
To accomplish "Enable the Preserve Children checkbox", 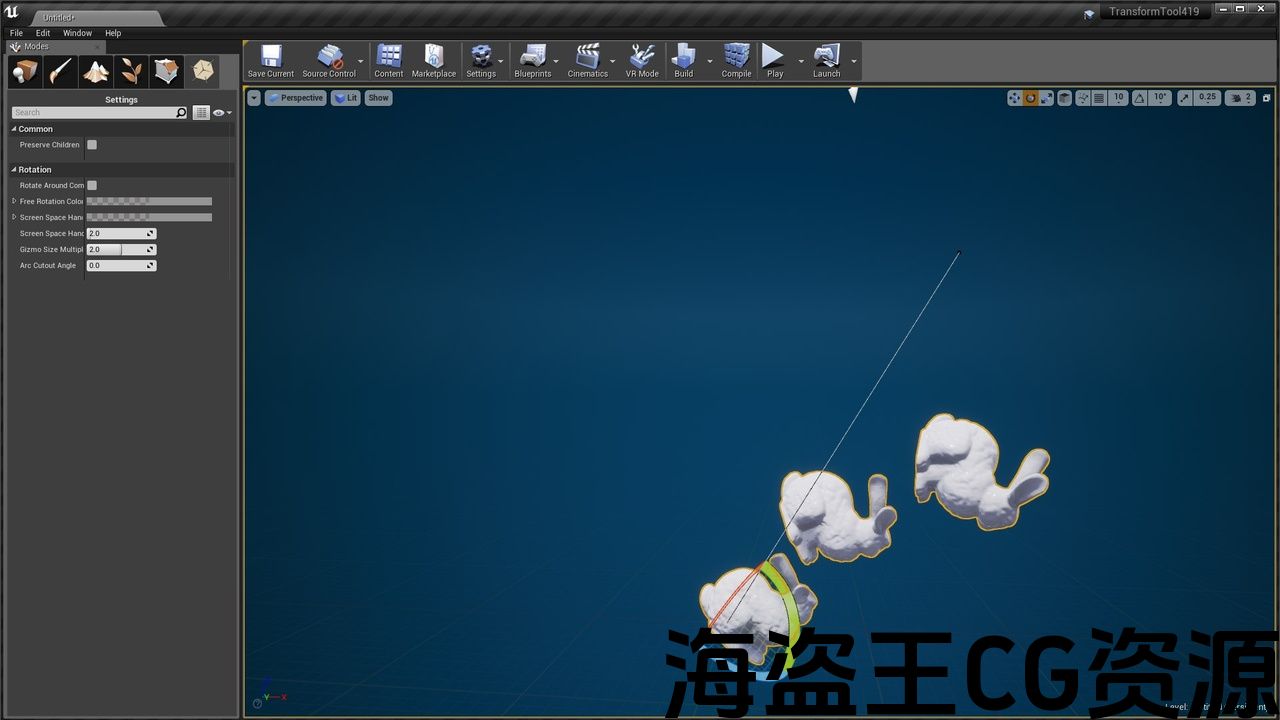I will [92, 145].
